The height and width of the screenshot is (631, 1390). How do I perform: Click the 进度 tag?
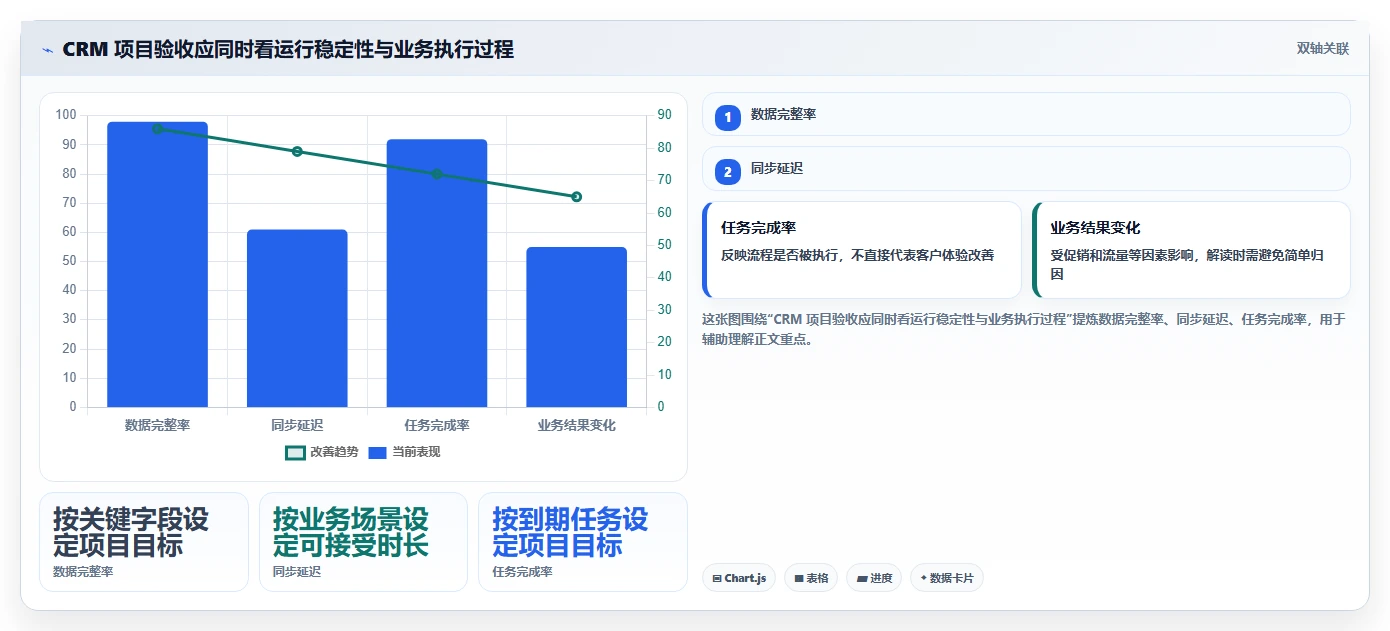[874, 578]
